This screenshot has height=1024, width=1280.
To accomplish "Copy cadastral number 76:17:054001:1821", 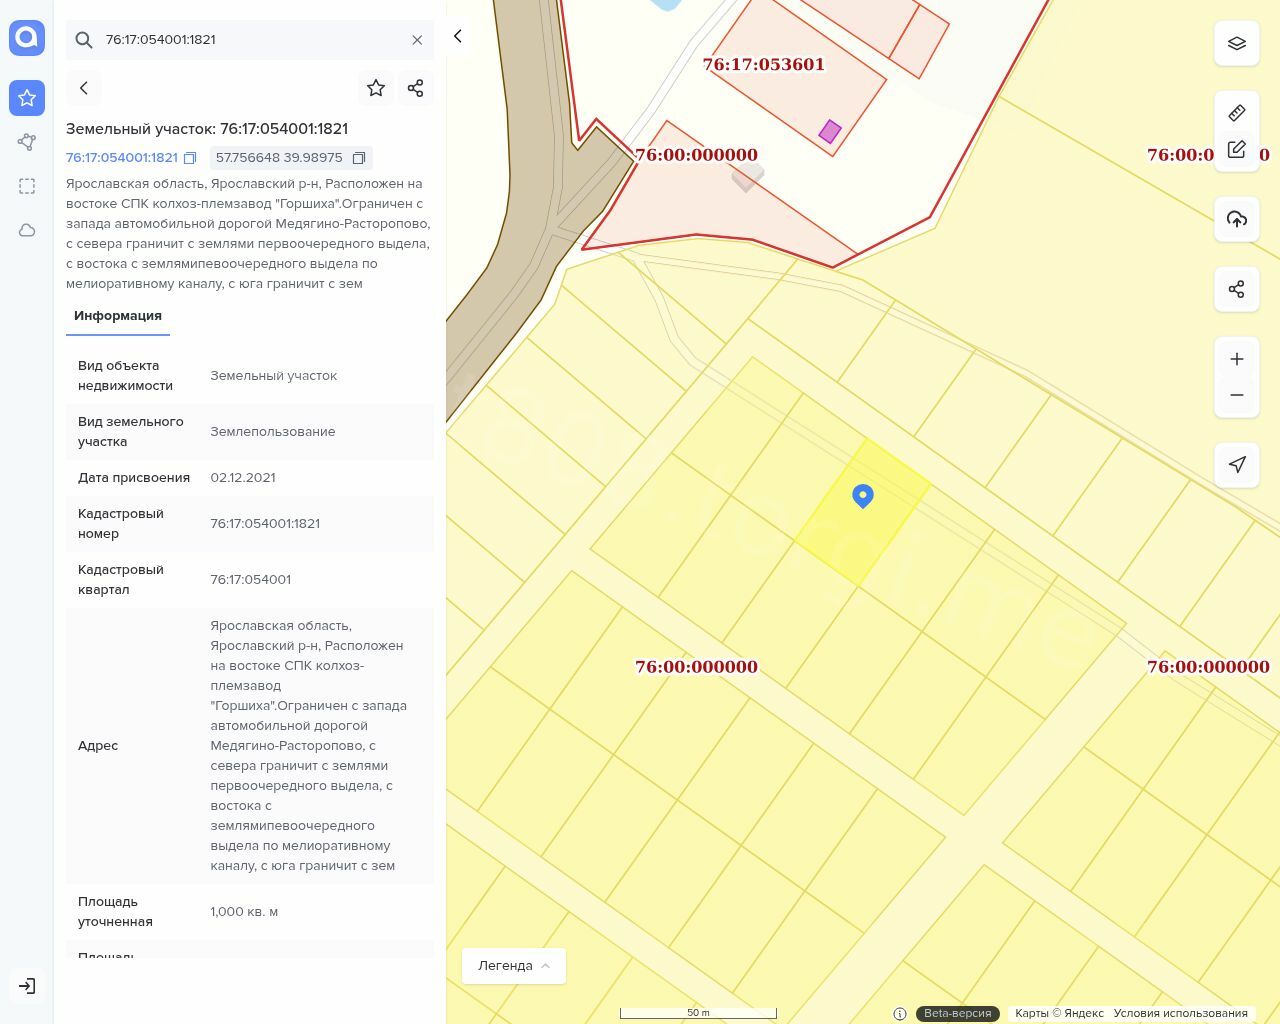I will (190, 158).
